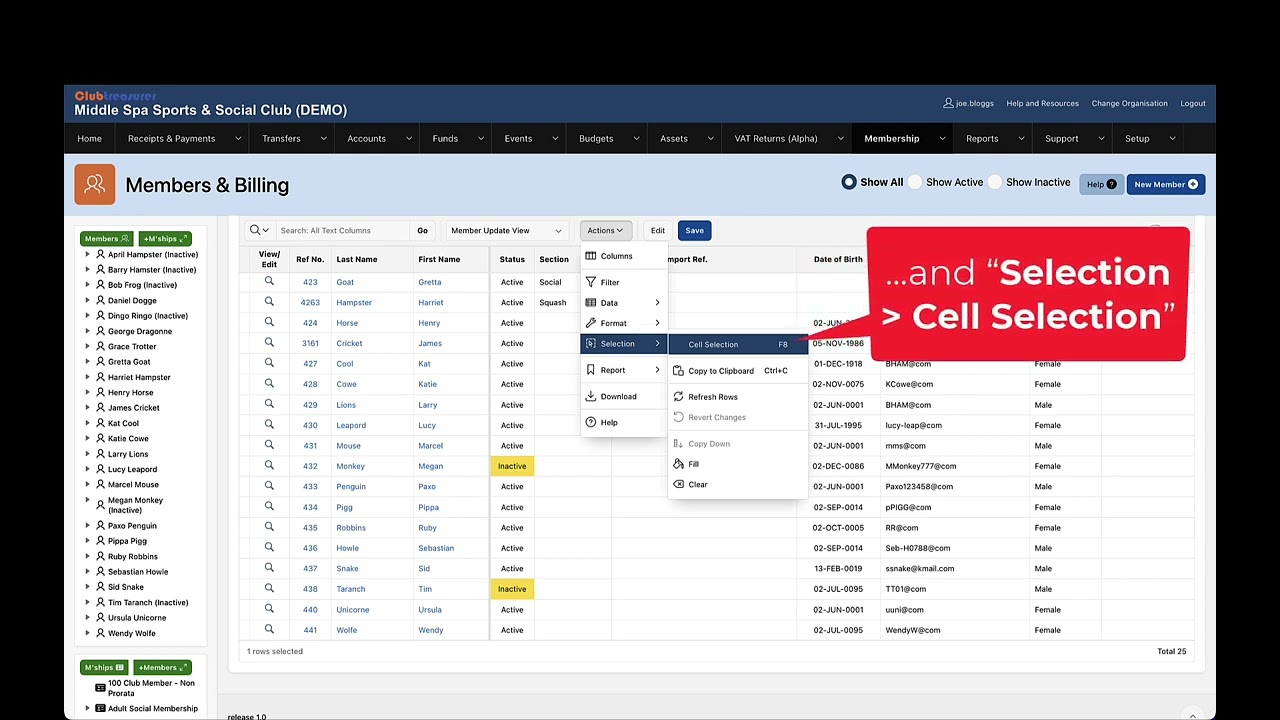Viewport: 1280px width, 720px height.
Task: Click the Filter funnel icon
Action: (591, 282)
